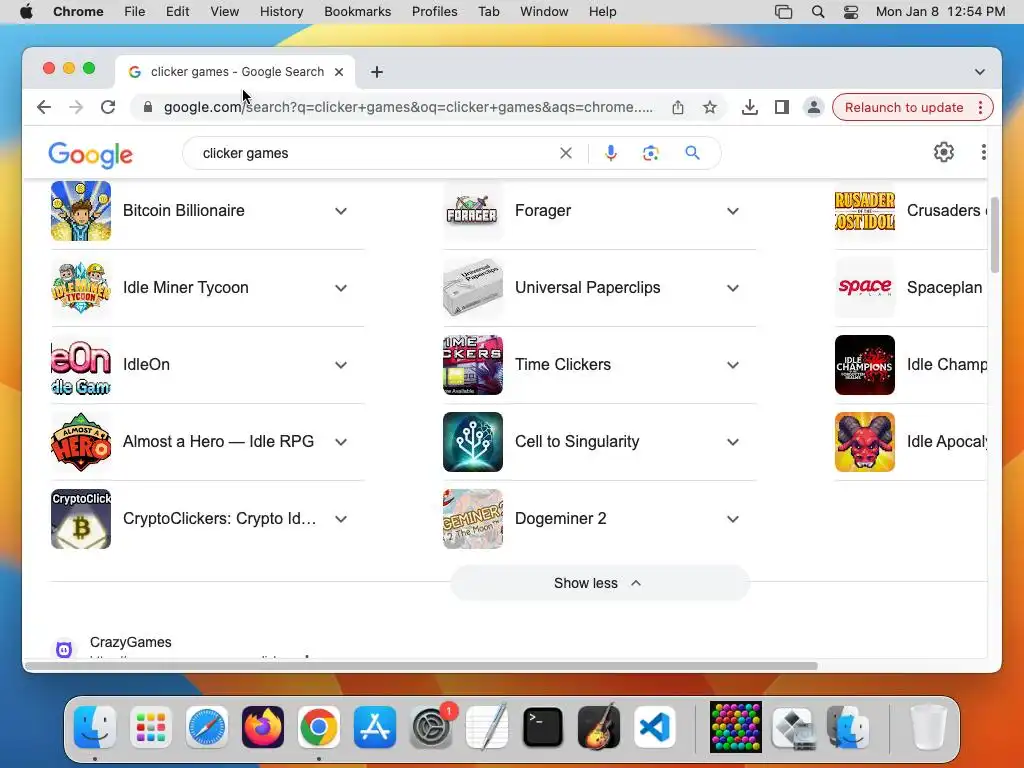Start voice search with the microphone icon

click(611, 153)
